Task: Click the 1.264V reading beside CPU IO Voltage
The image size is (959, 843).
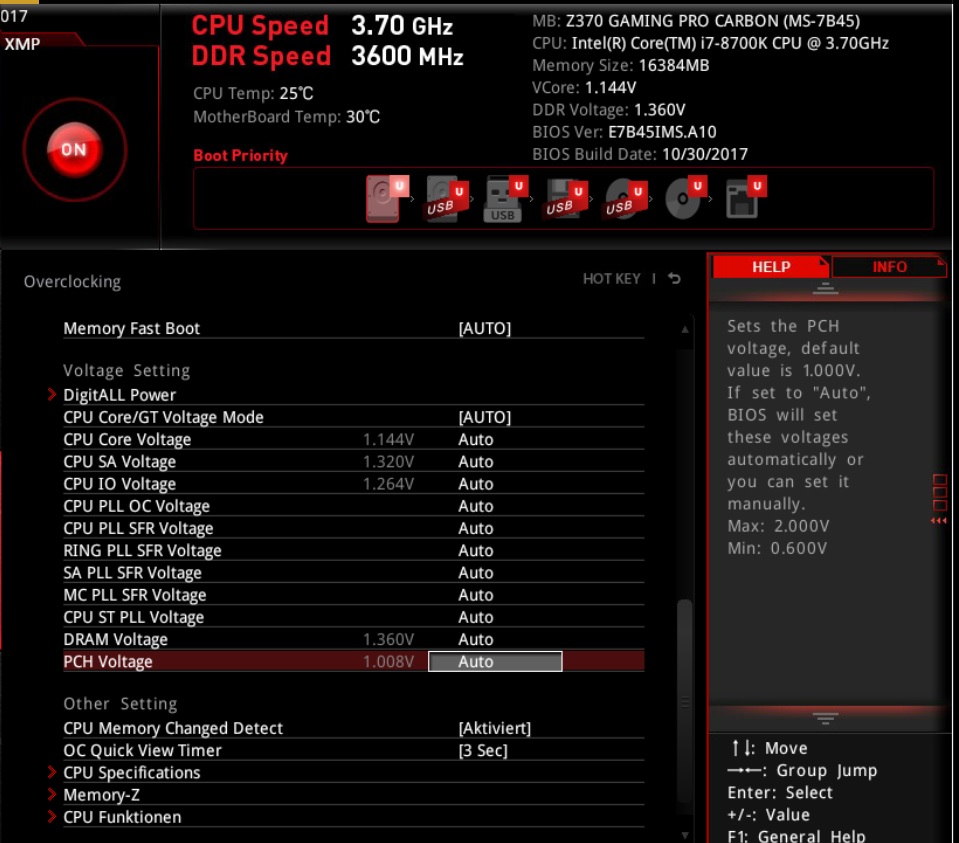Action: (388, 484)
